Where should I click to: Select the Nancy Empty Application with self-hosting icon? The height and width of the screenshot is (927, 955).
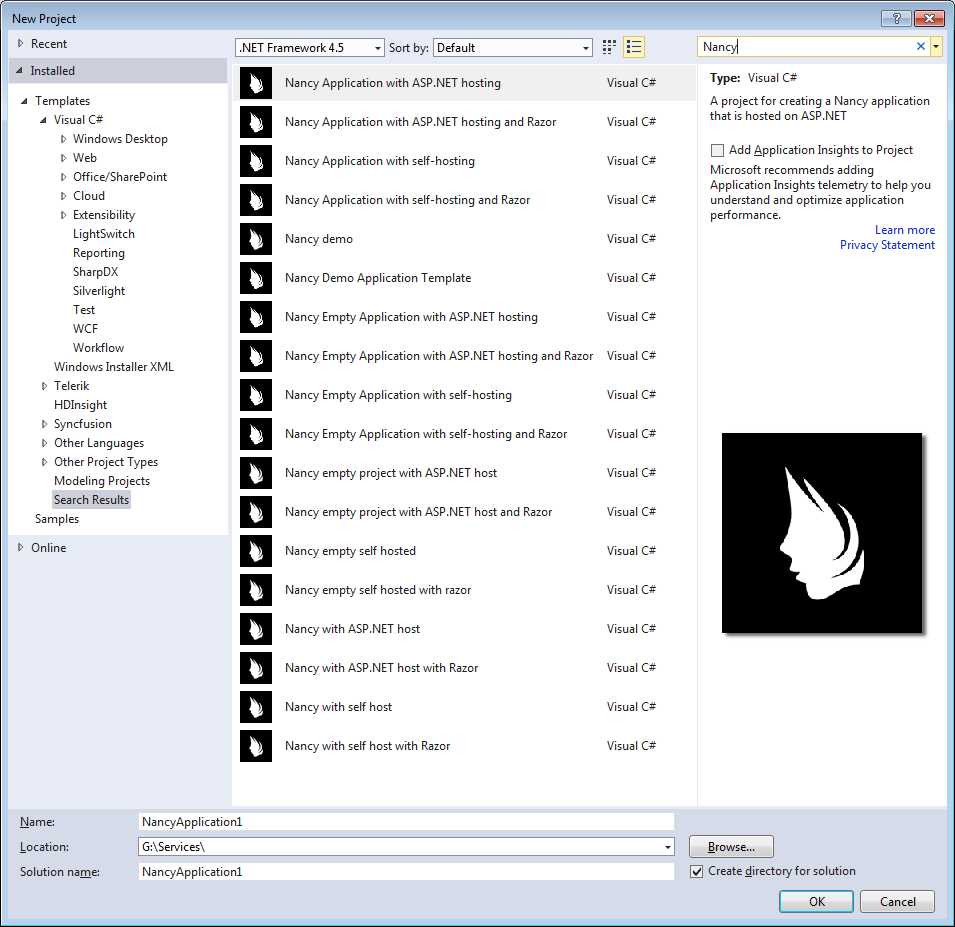click(x=255, y=395)
